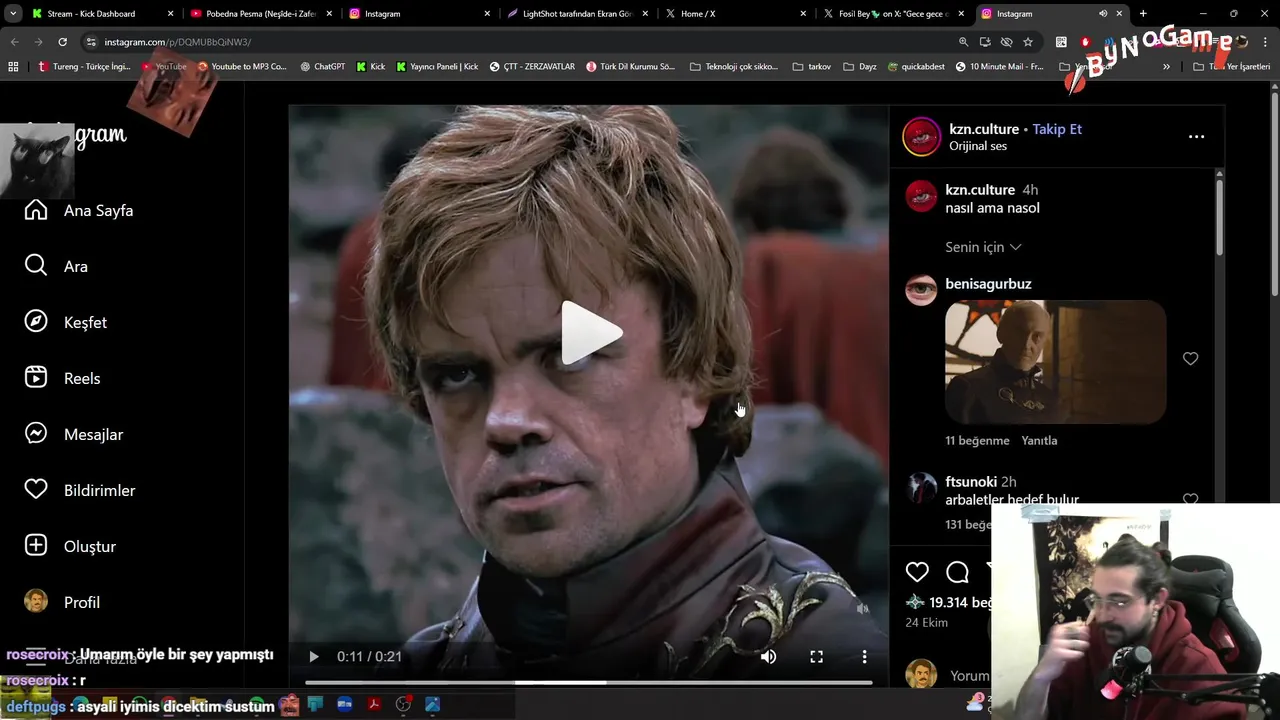This screenshot has height=720, width=1280.
Task: Click the comment bubble icon under post
Action: point(957,571)
